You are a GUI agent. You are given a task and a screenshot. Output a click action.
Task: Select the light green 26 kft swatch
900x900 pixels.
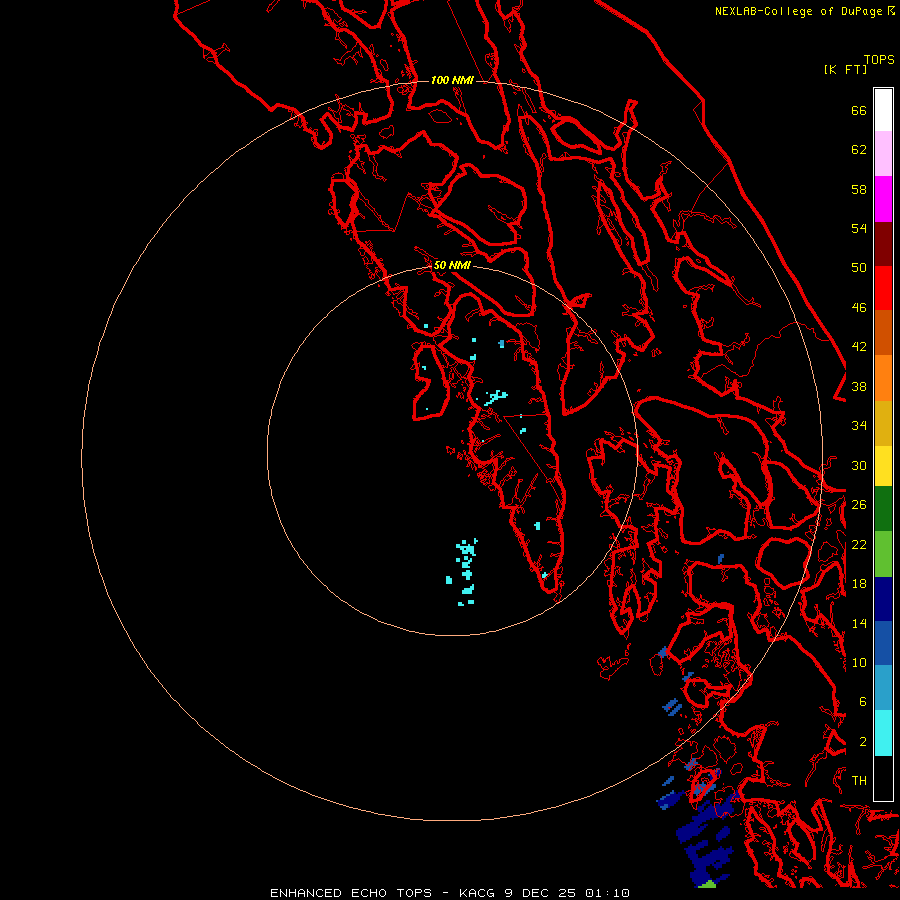click(883, 554)
